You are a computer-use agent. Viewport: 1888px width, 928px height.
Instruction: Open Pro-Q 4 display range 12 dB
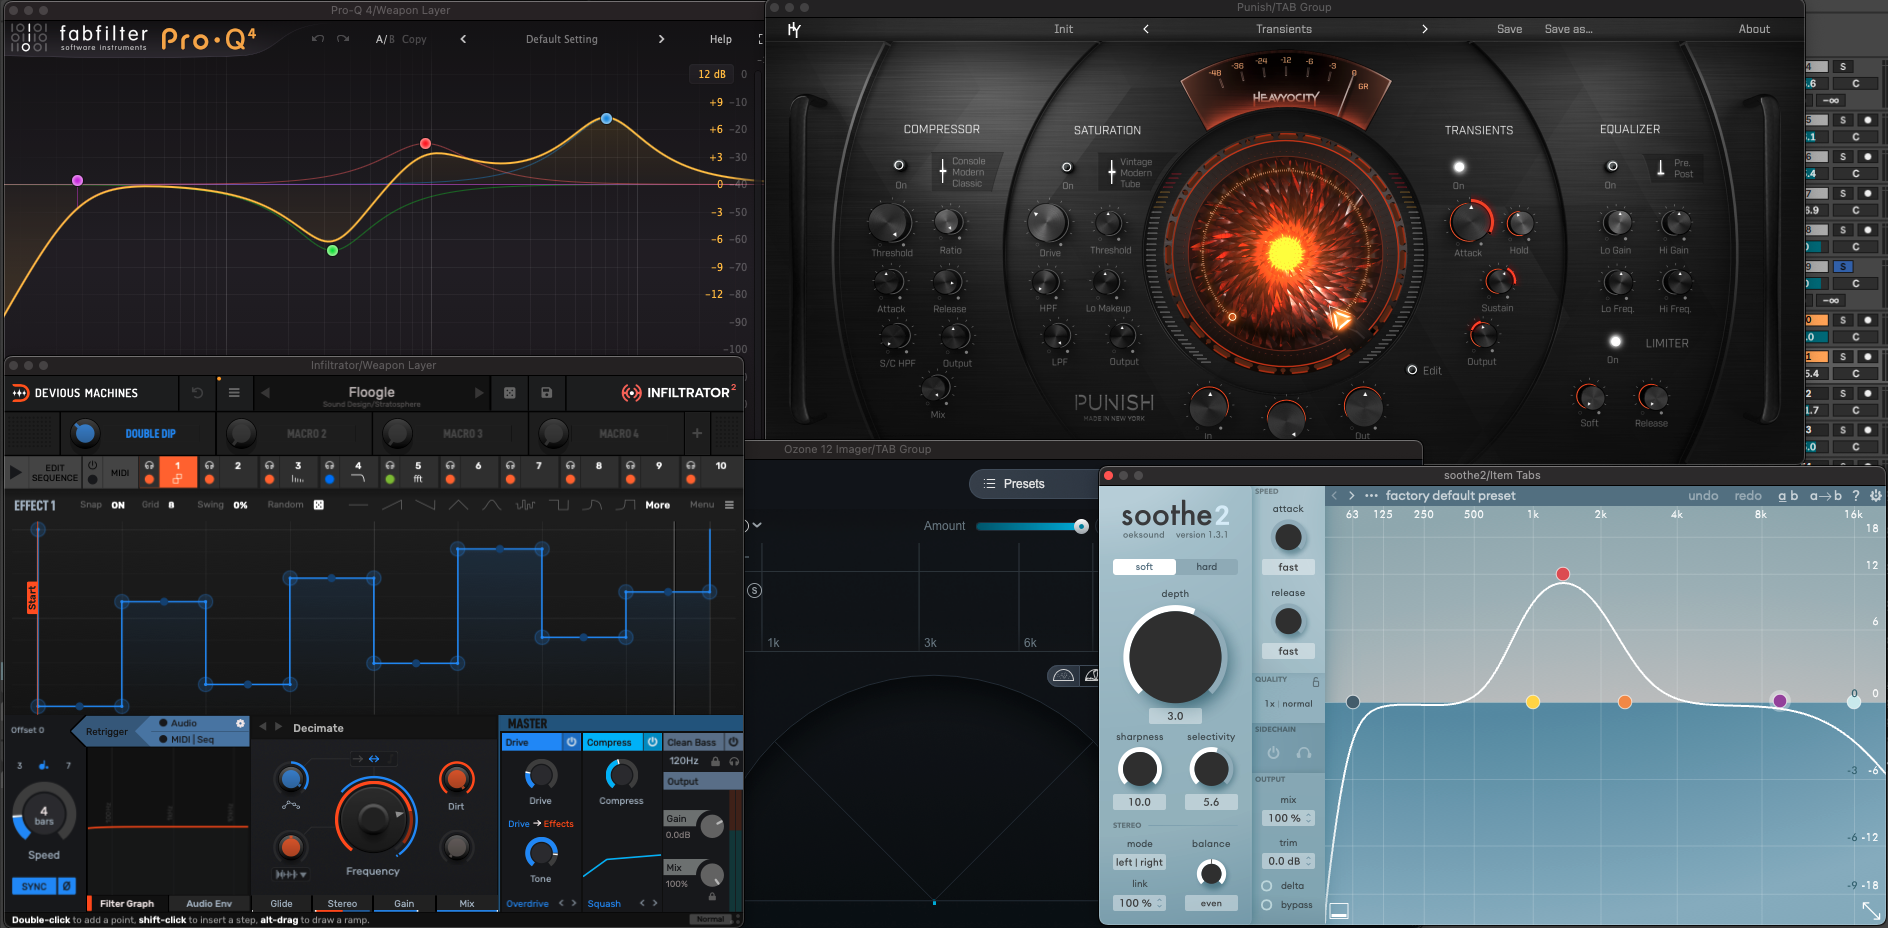pyautogui.click(x=712, y=74)
